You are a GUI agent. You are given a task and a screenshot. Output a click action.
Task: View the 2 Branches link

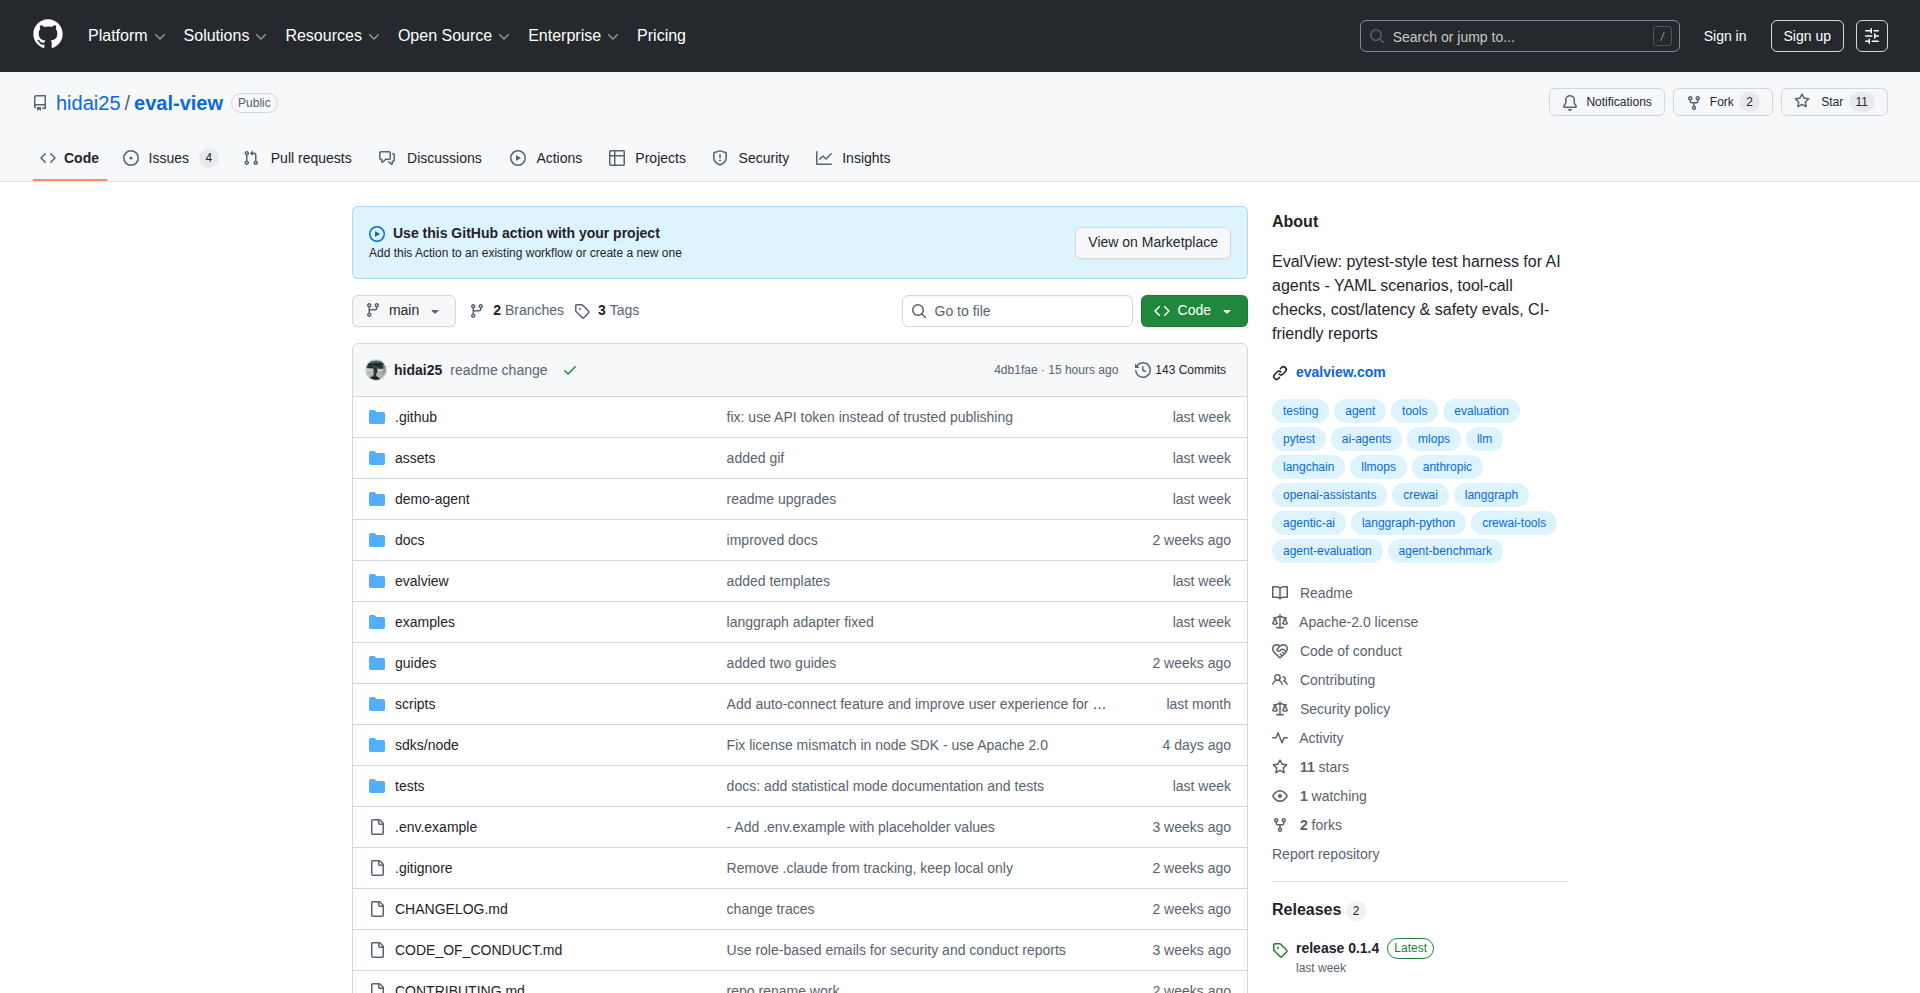(517, 311)
